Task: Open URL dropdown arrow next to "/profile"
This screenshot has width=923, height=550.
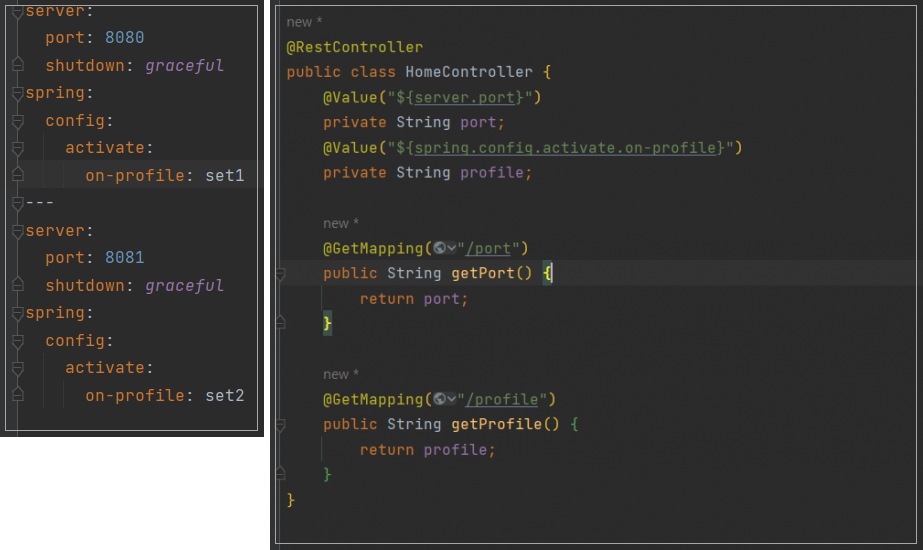Action: (x=451, y=399)
